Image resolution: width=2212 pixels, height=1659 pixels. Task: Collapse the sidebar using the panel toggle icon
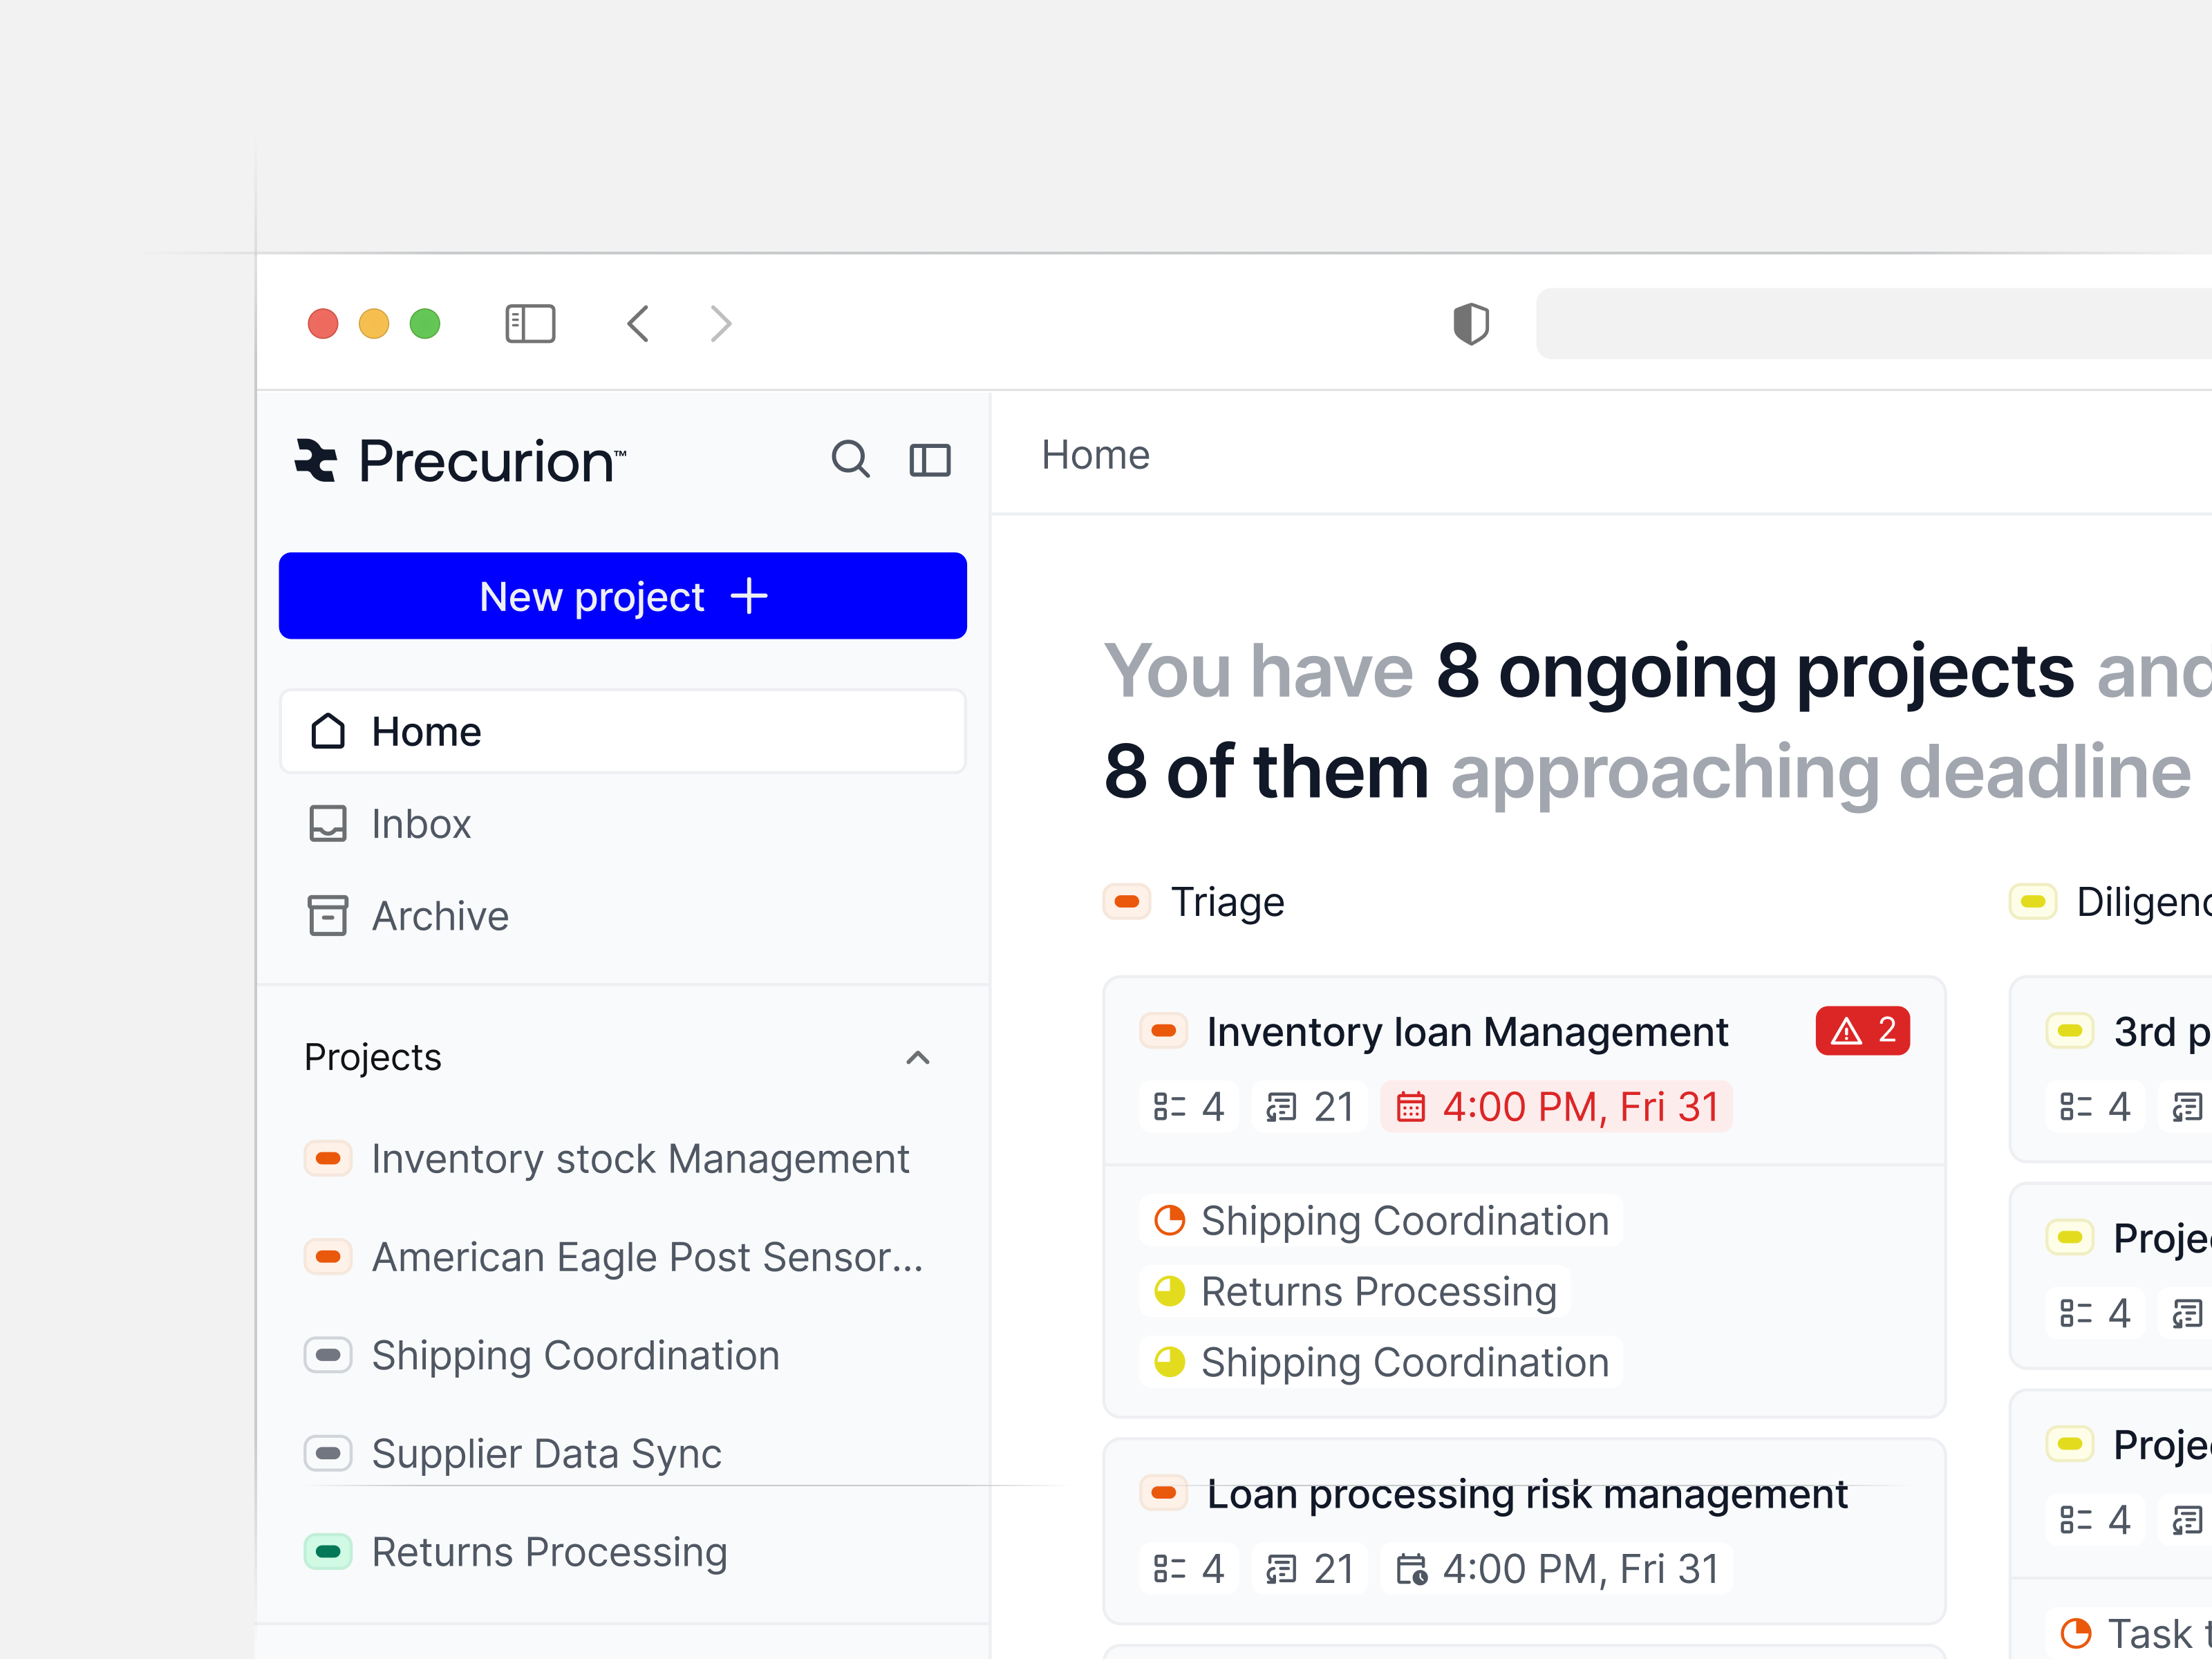[929, 460]
